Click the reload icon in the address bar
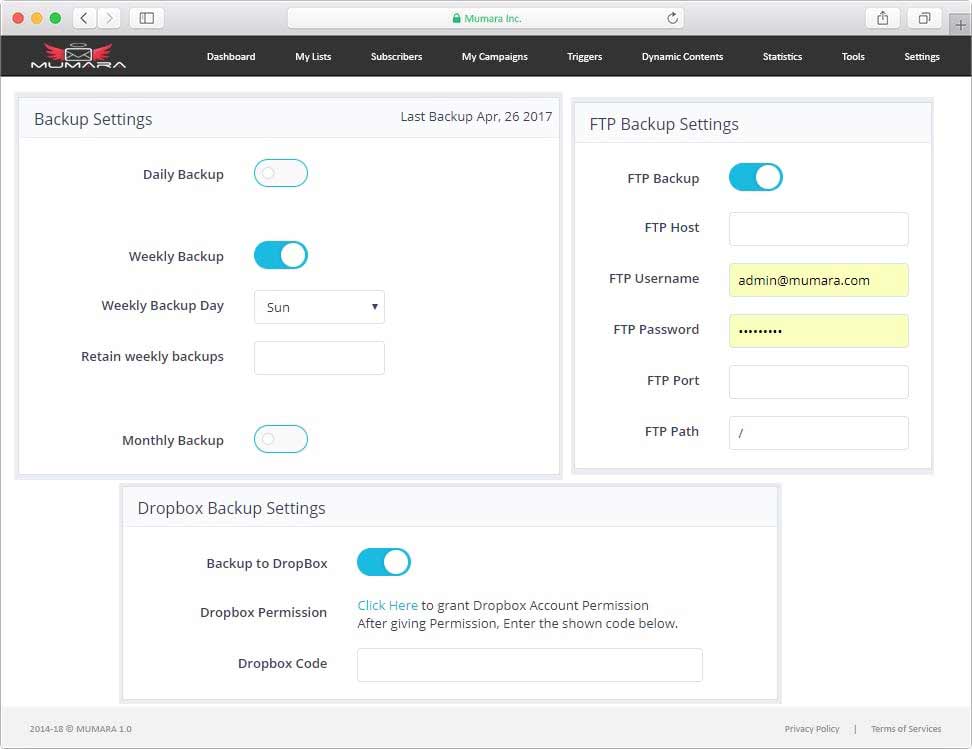Screen dimensions: 972x749 point(670,17)
